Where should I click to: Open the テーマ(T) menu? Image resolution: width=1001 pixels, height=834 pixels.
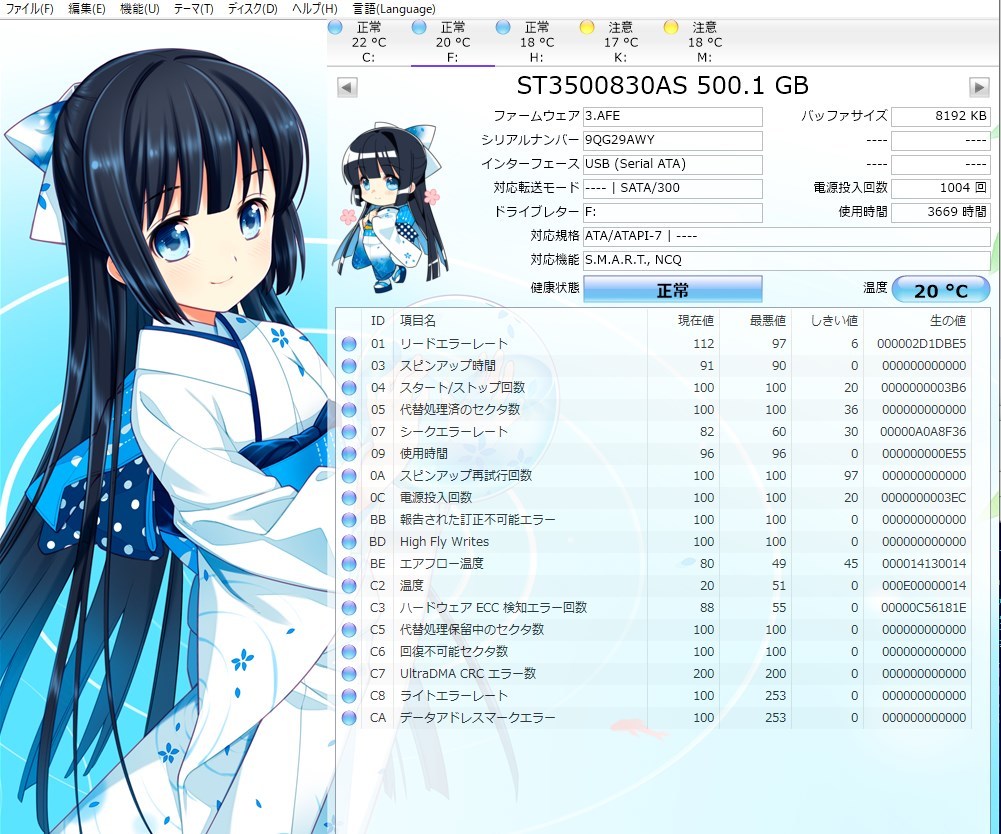[x=193, y=9]
